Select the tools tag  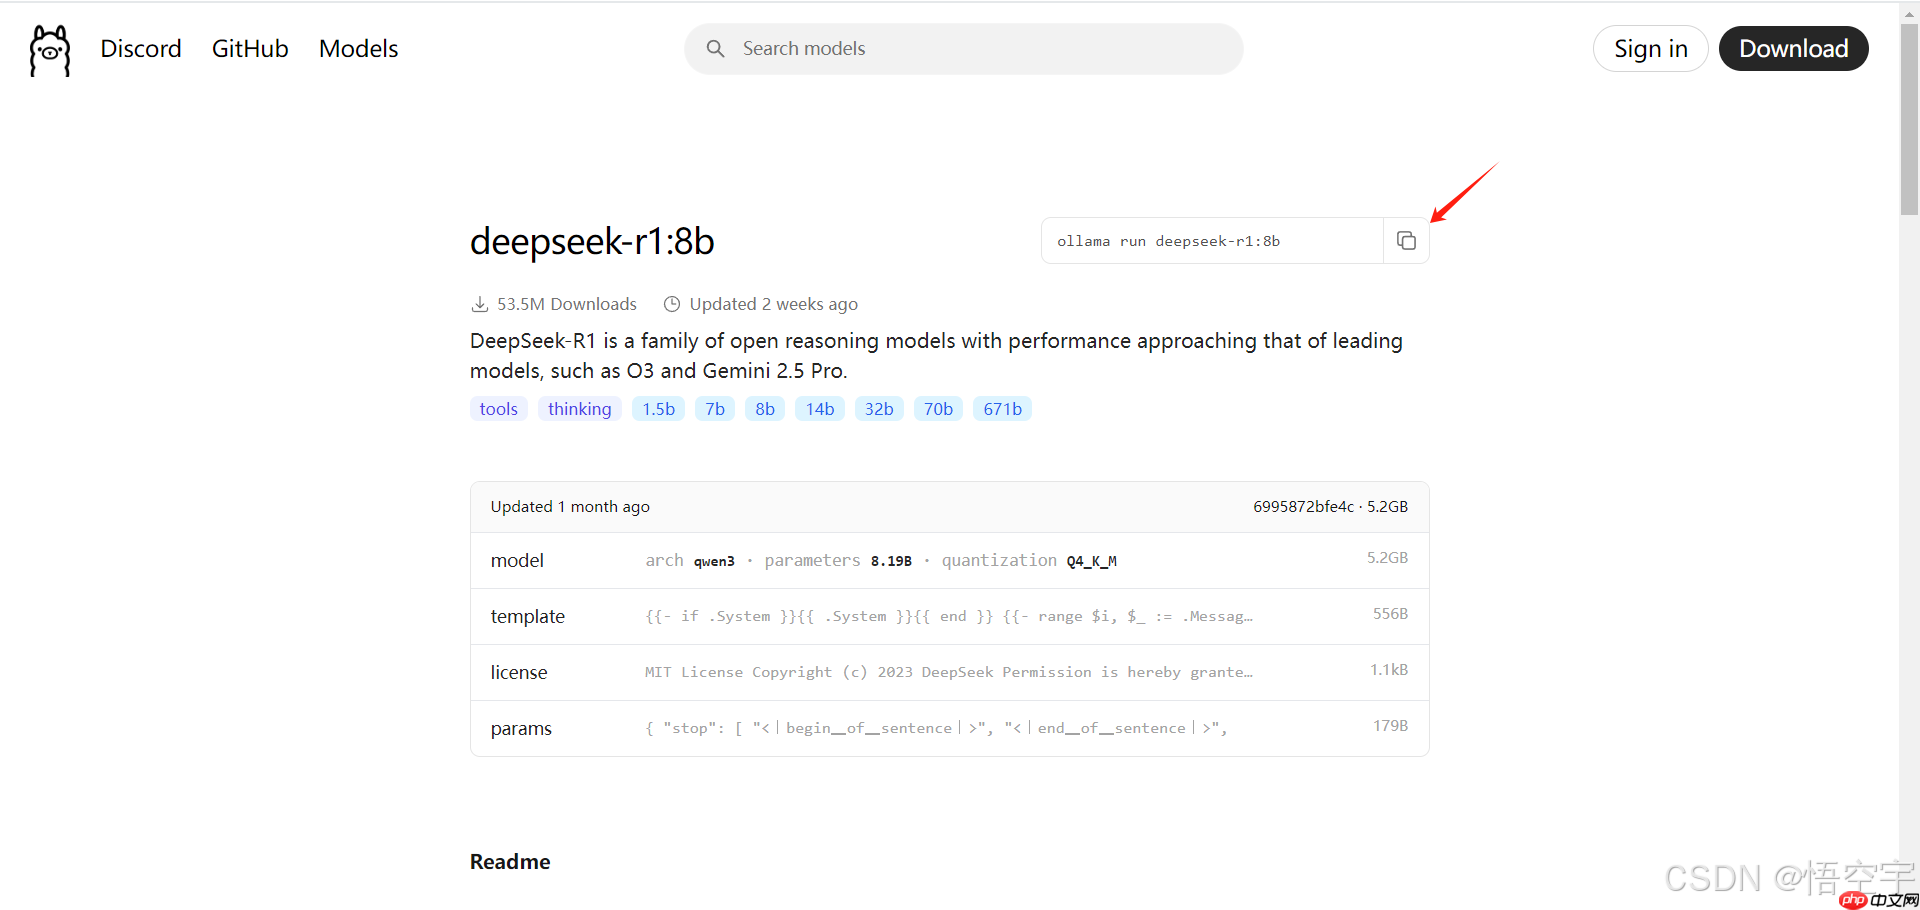pos(498,409)
